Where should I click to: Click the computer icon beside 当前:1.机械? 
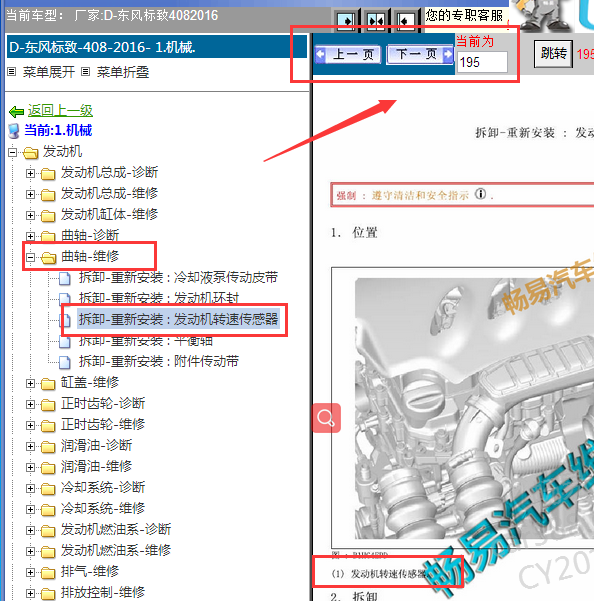(14, 131)
